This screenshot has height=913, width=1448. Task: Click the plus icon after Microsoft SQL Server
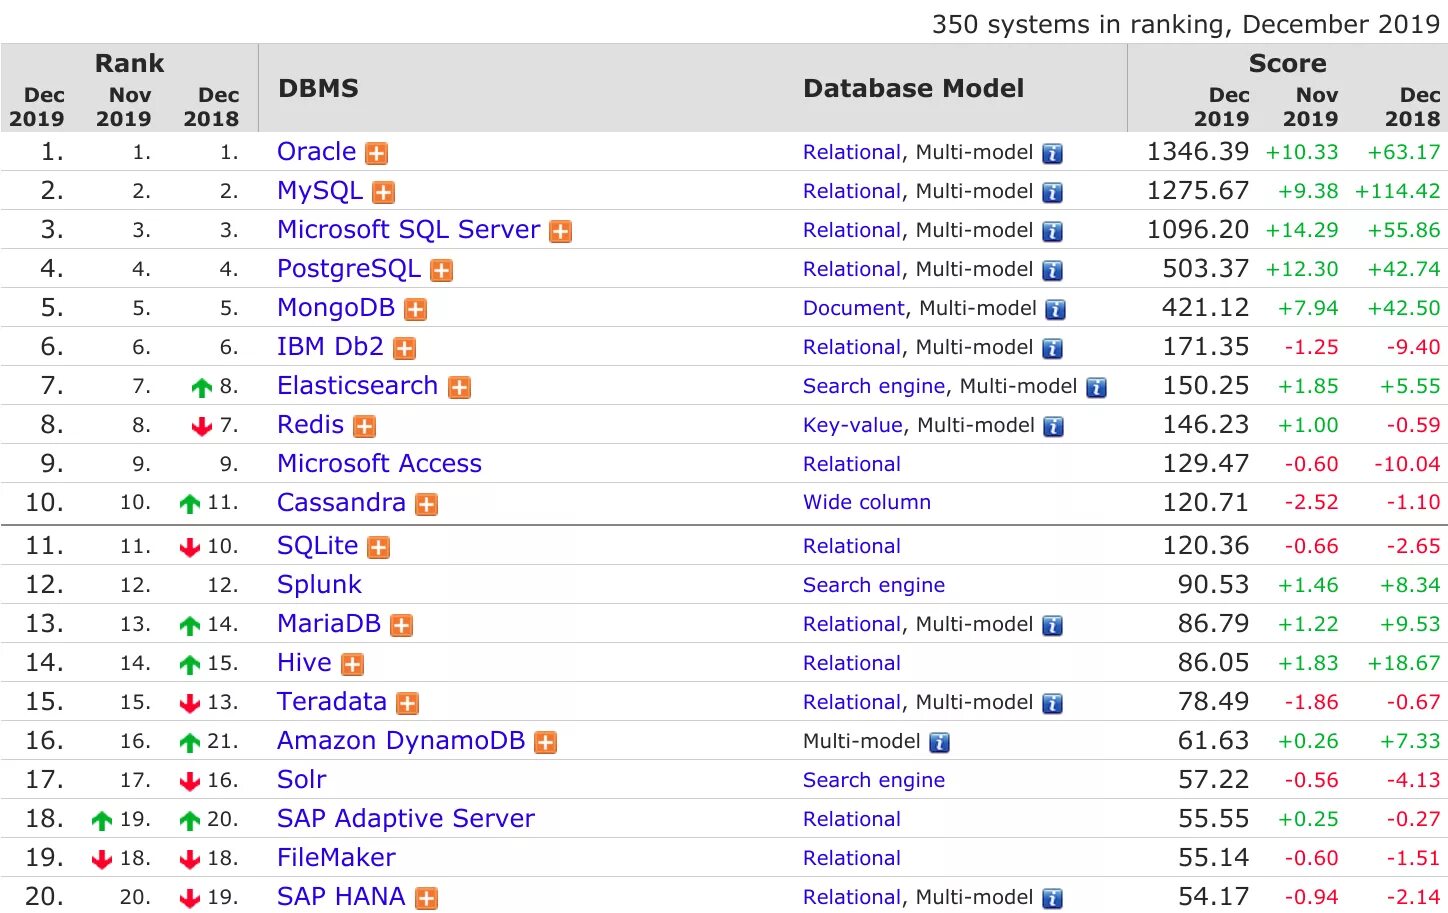[561, 232]
